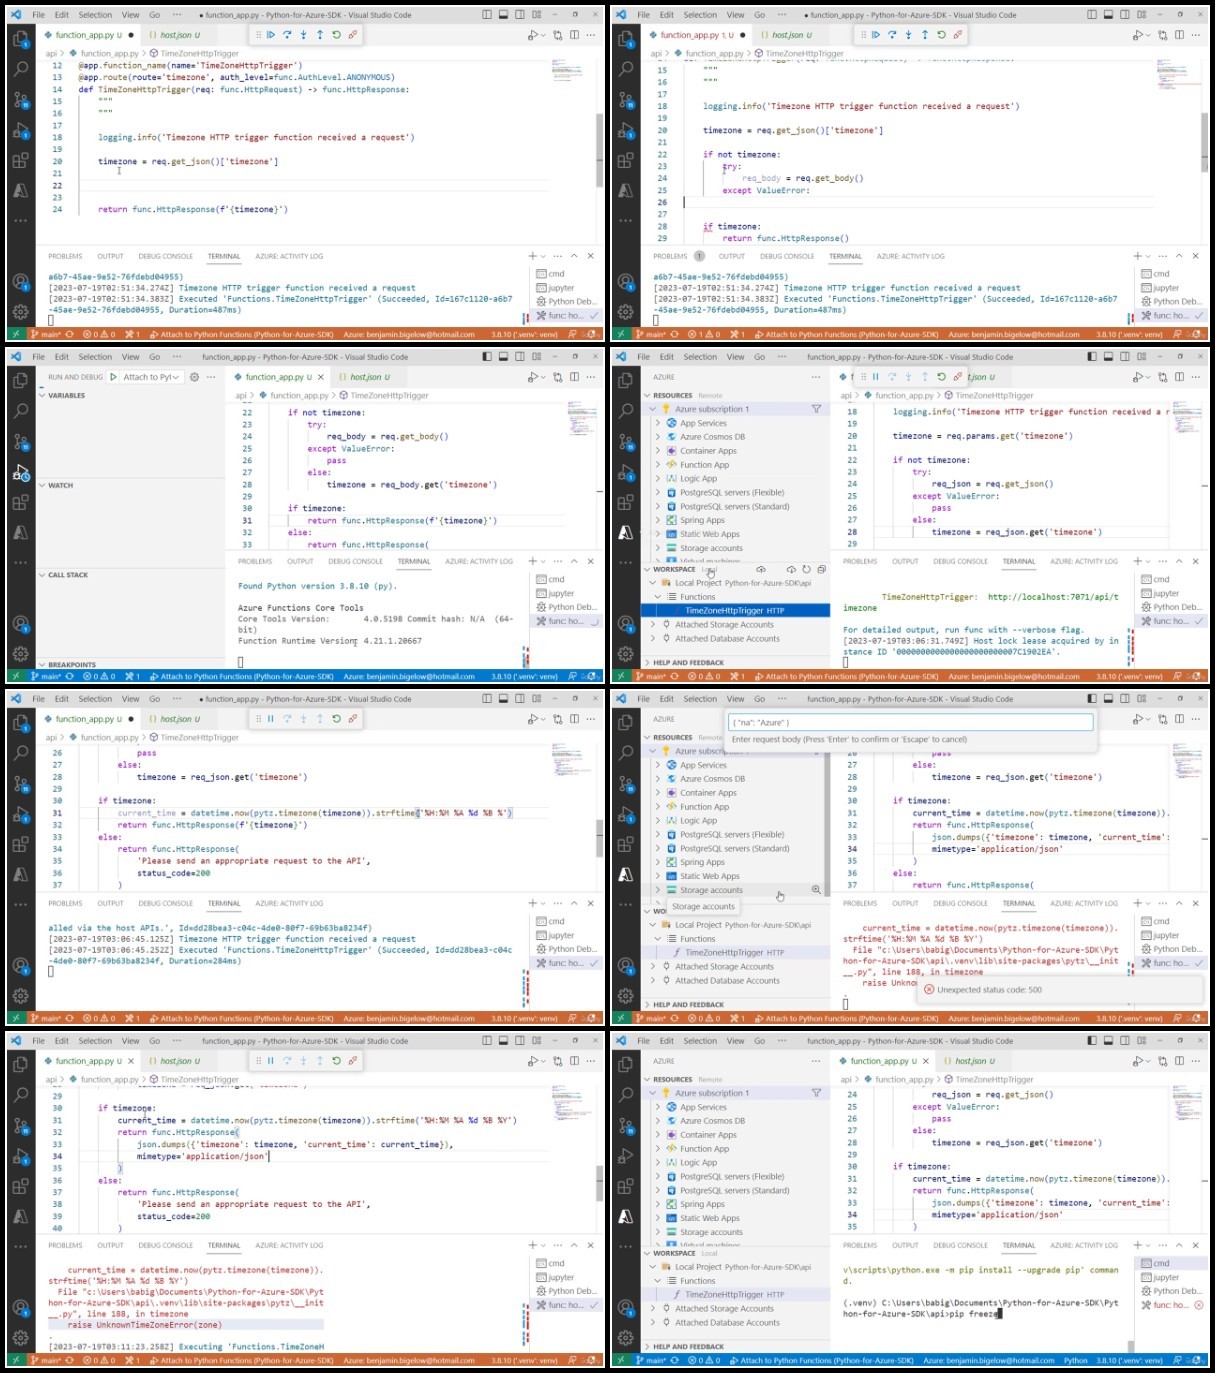The height and width of the screenshot is (1373, 1215).
Task: Open Manage gear in the third-row left window
Action: (21, 995)
